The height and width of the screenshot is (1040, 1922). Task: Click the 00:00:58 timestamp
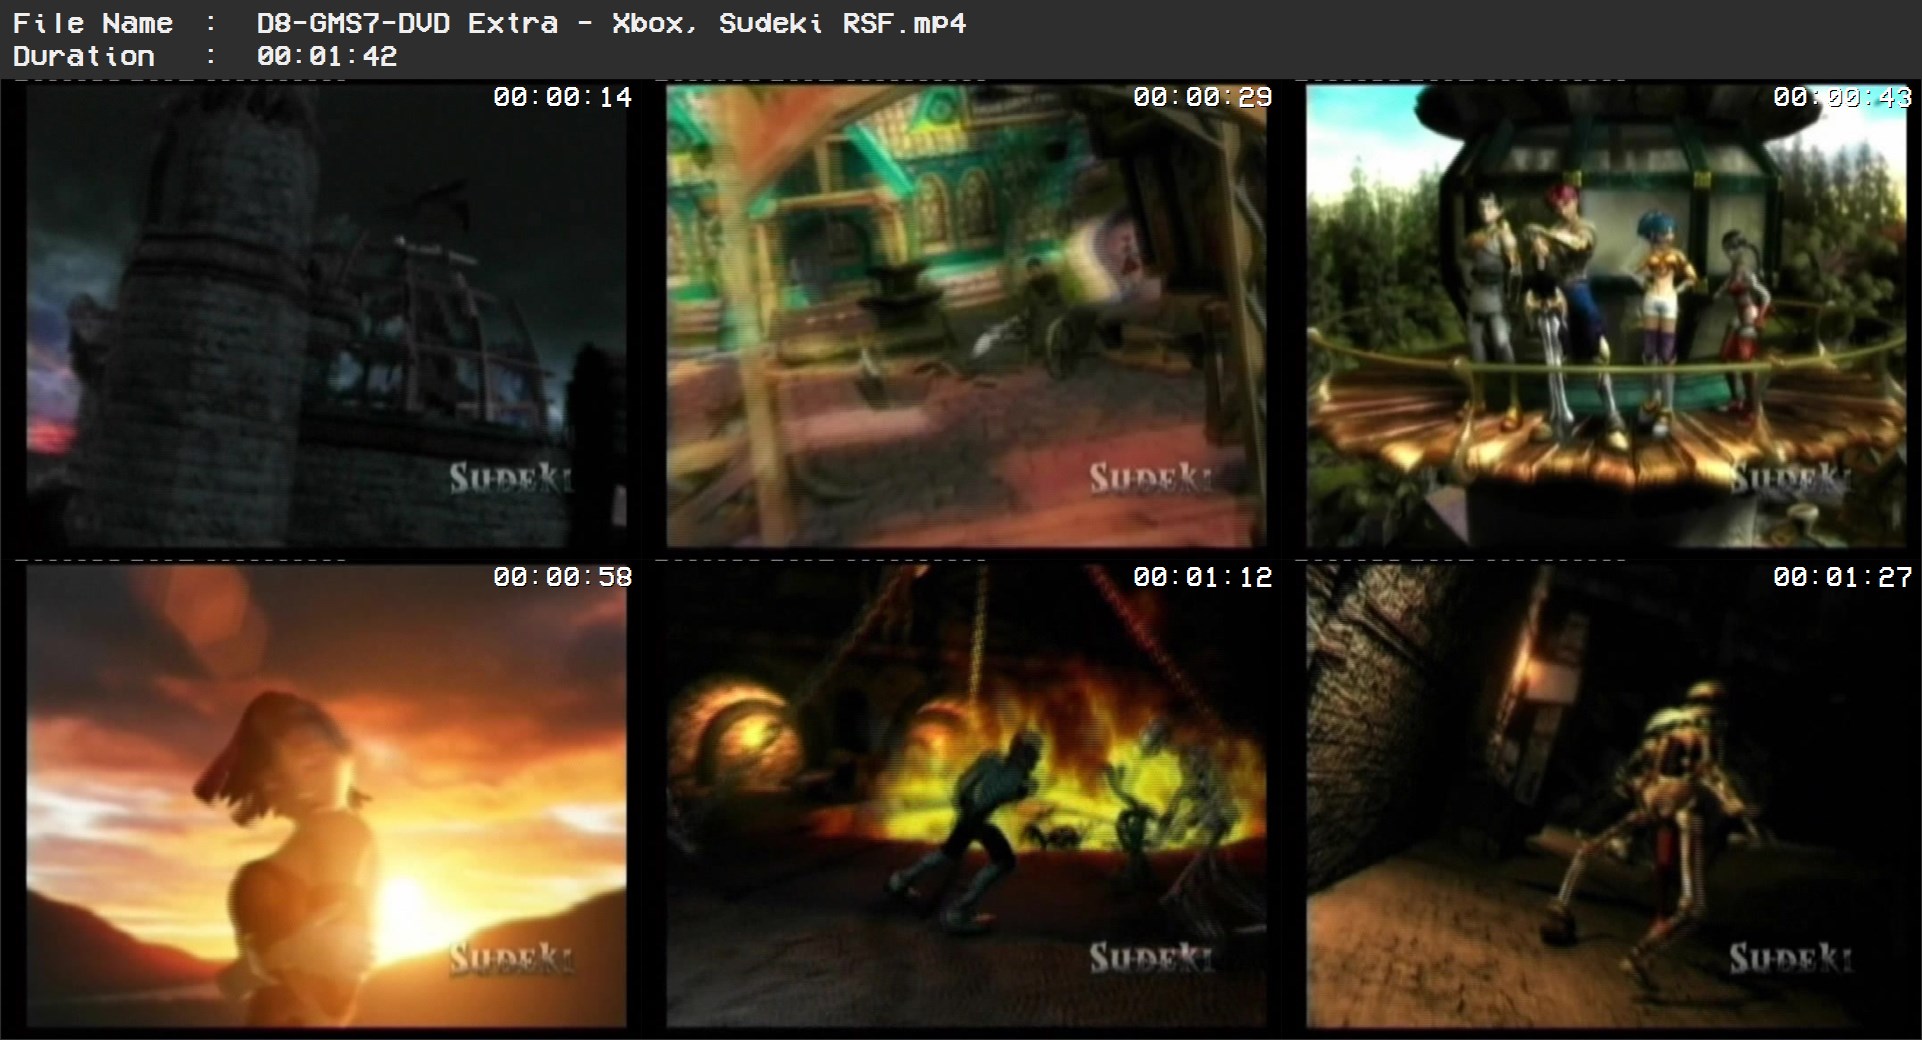562,577
